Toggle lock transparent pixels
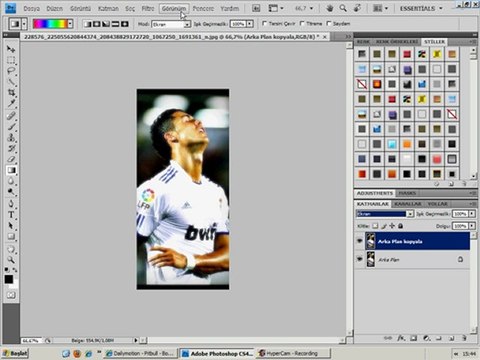 (375, 226)
